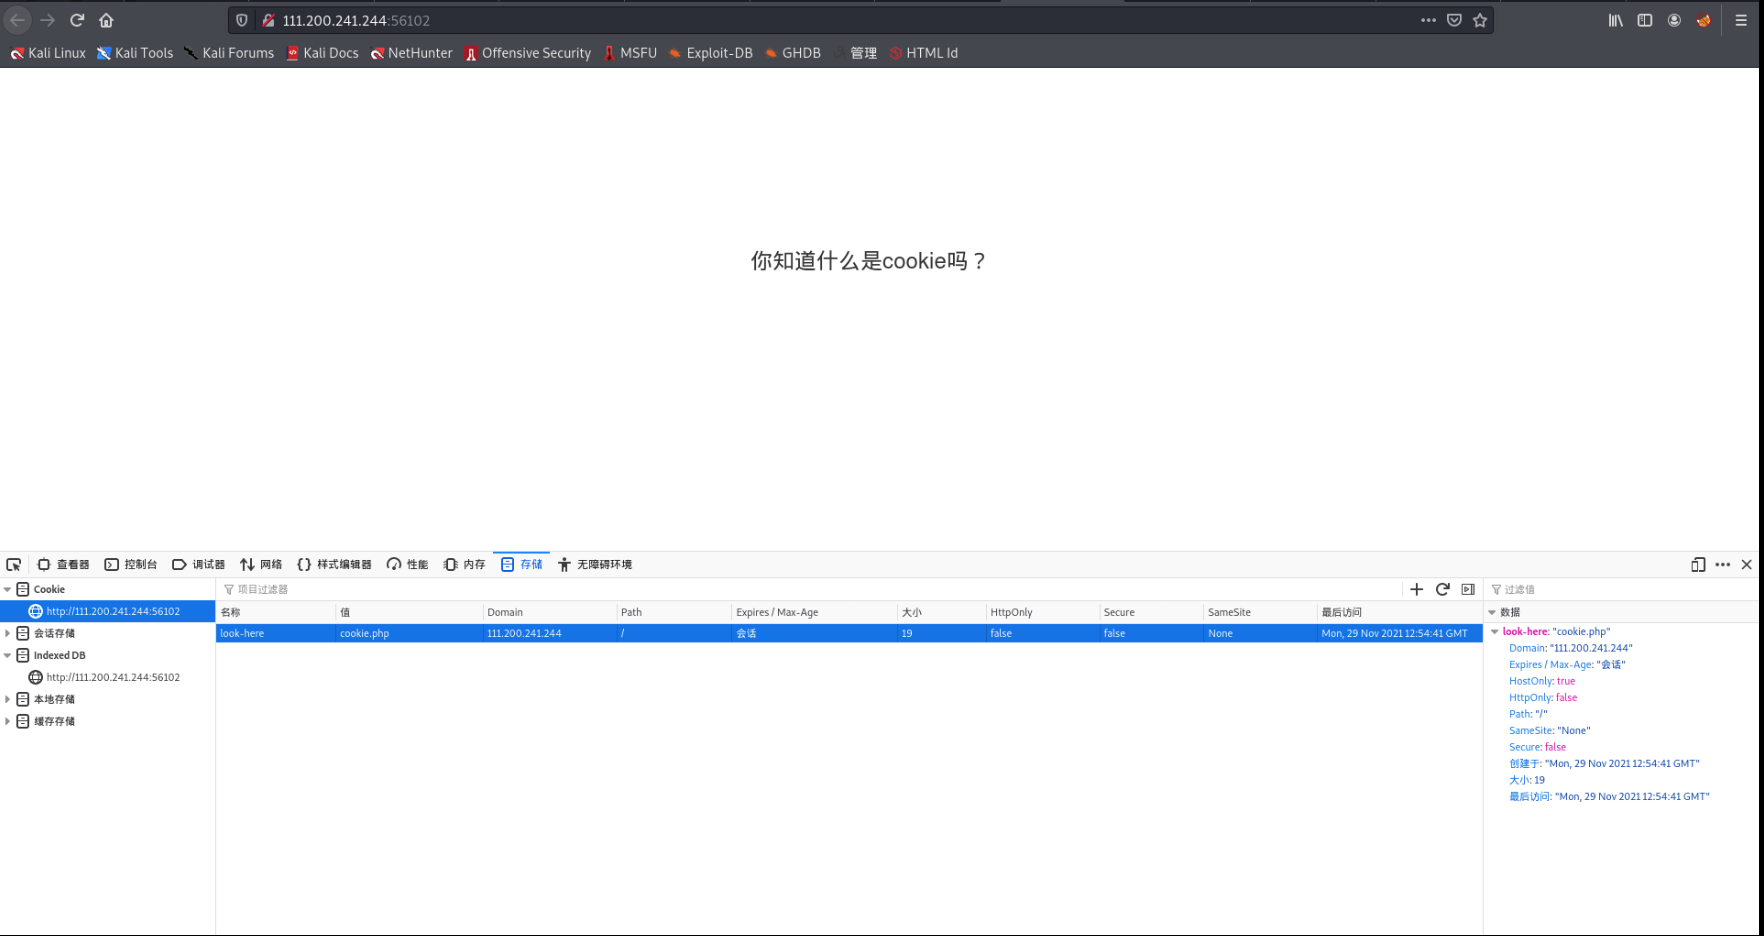The image size is (1764, 936).
Task: Switch to the 调试器 debugger tab
Action: tap(198, 564)
